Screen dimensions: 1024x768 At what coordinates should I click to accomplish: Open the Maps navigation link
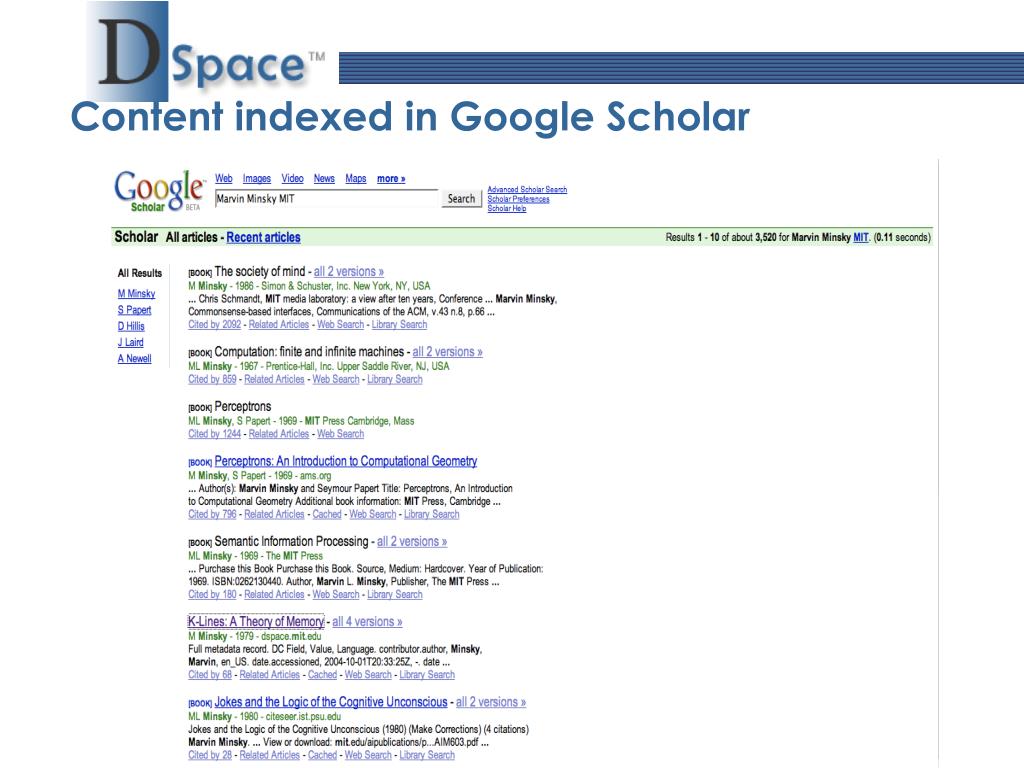pos(355,178)
